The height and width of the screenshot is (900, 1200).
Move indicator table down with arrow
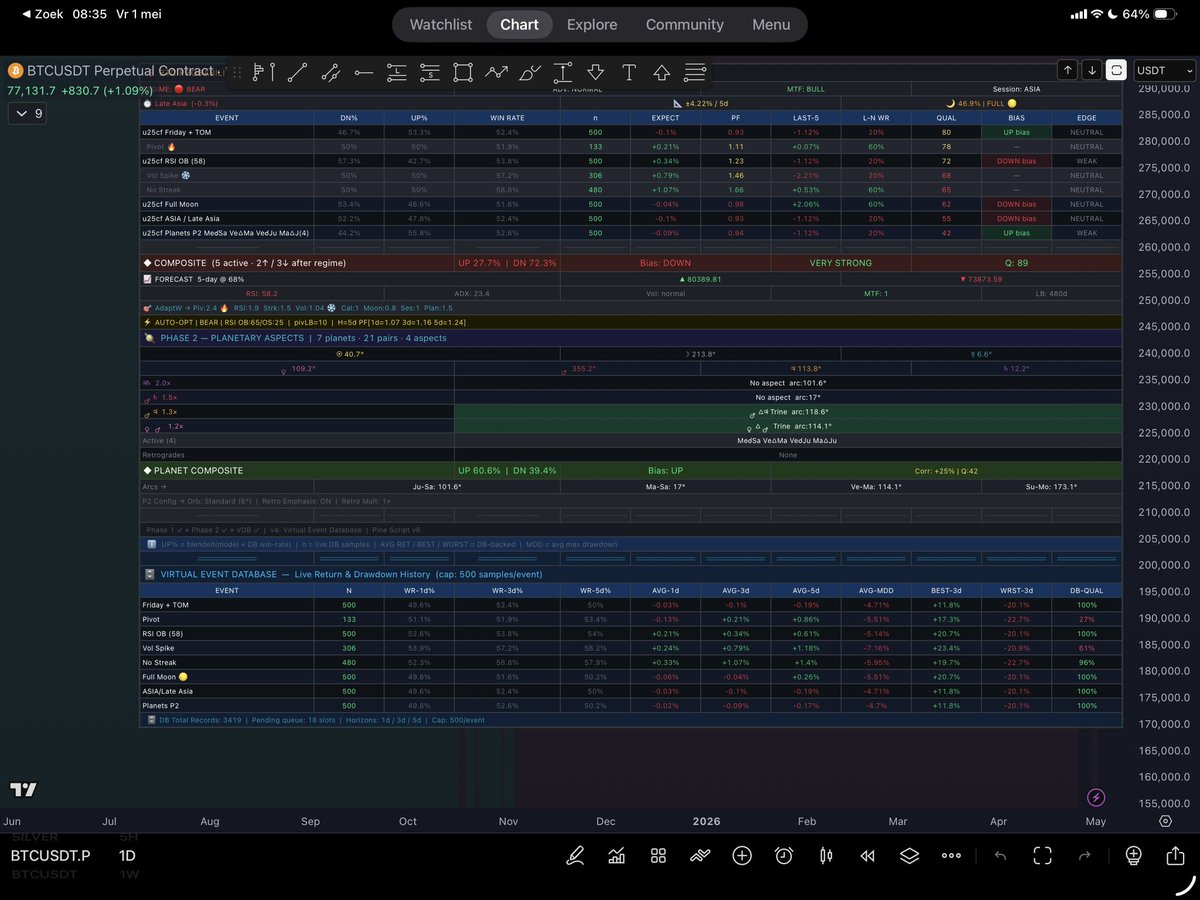click(x=1092, y=70)
